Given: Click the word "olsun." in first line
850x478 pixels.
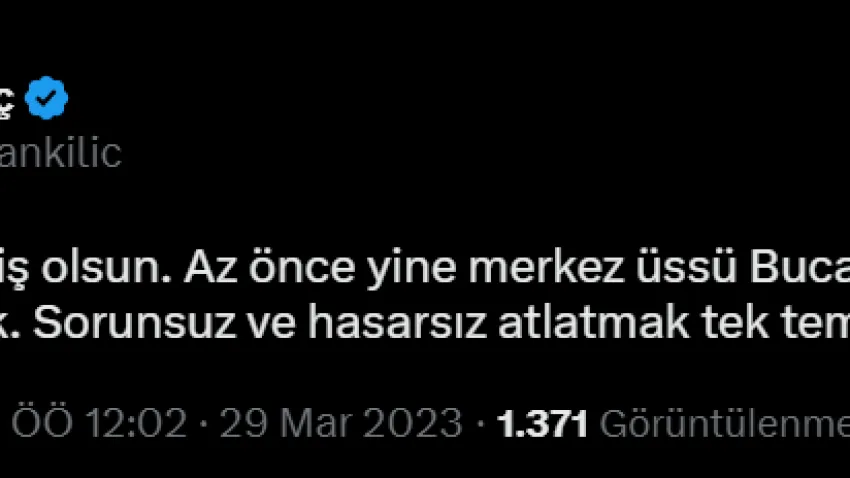Looking at the screenshot, I should point(106,268).
